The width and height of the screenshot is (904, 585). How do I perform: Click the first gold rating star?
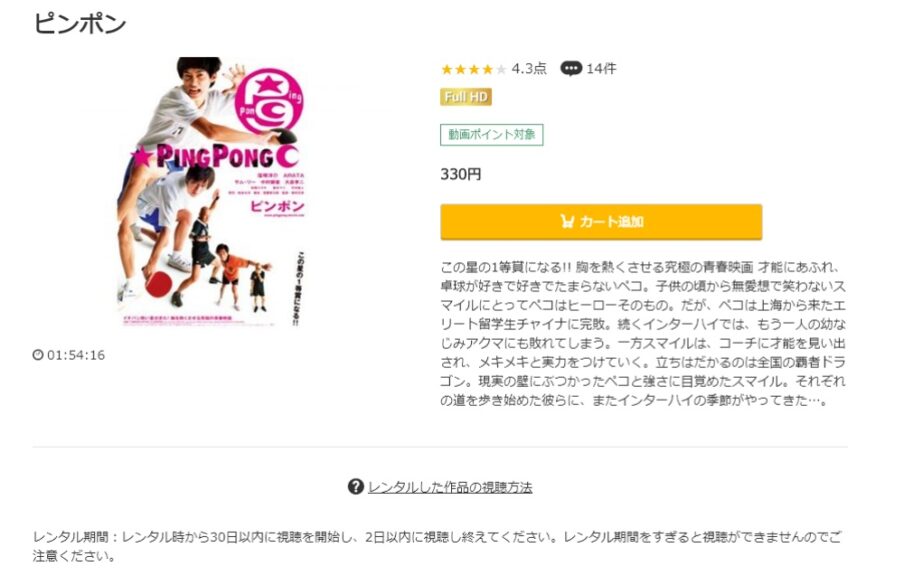(447, 70)
